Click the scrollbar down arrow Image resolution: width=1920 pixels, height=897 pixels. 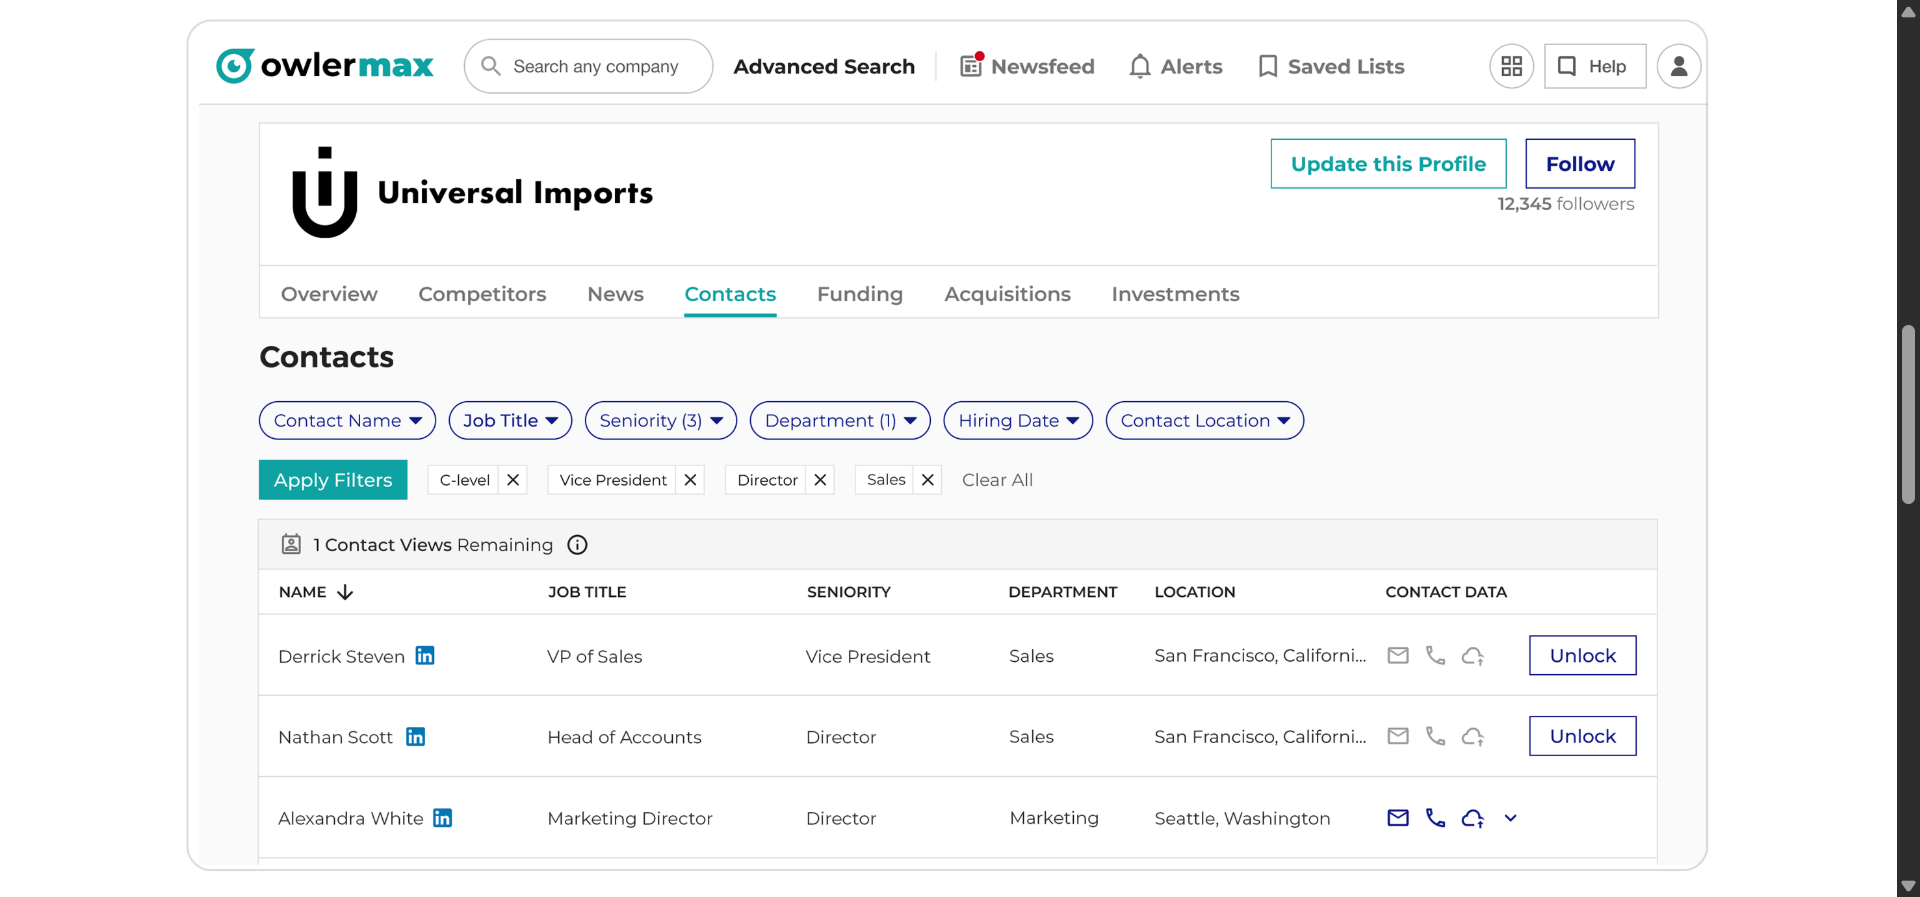1908,886
